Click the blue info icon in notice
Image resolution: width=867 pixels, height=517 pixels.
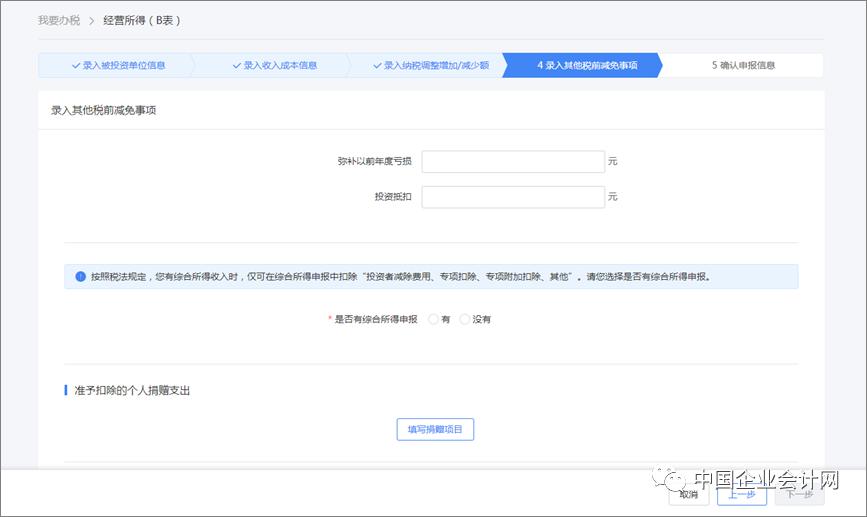click(x=80, y=276)
